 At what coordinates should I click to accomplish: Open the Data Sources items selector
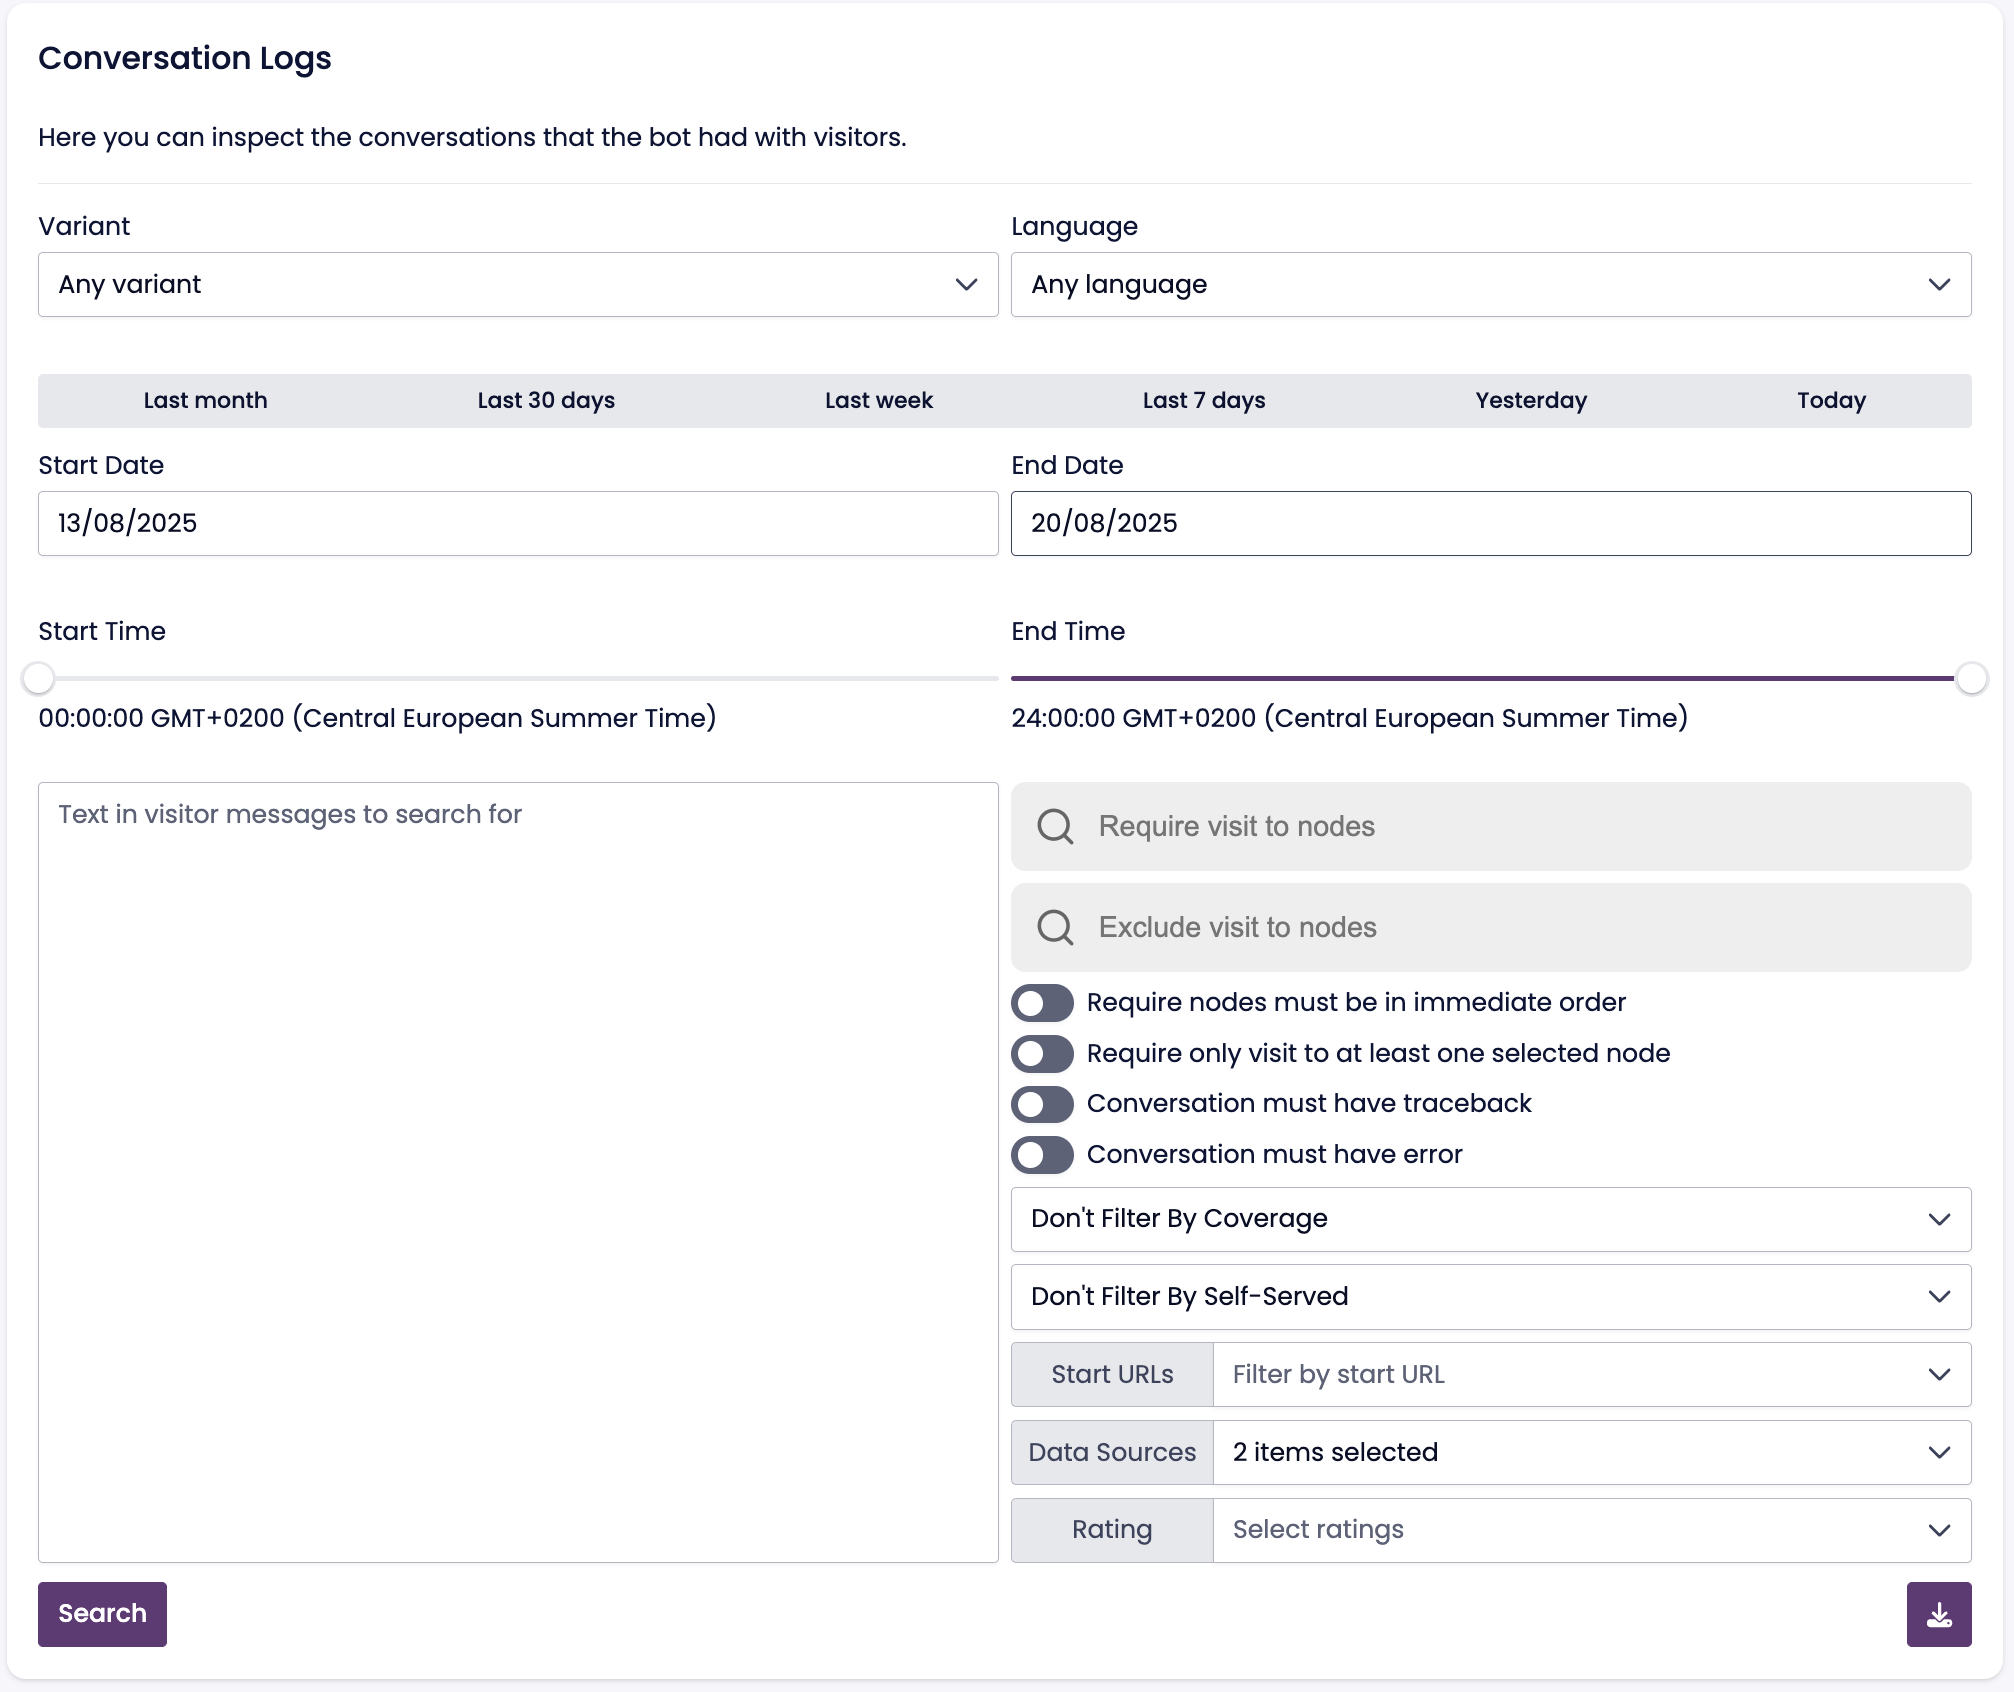tap(1590, 1452)
